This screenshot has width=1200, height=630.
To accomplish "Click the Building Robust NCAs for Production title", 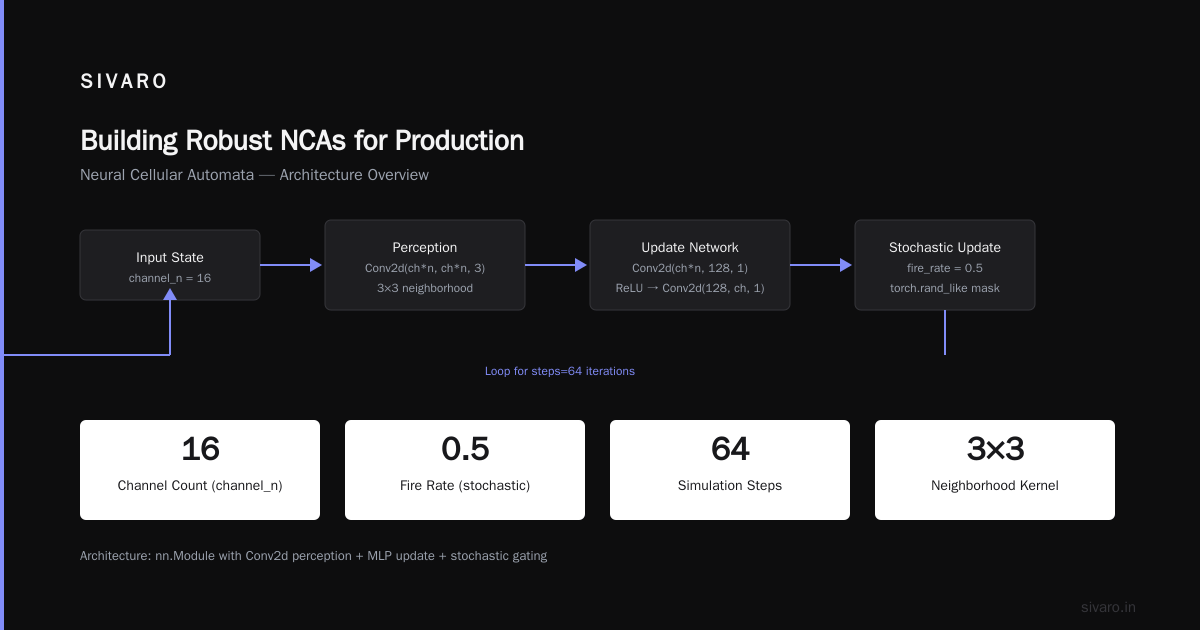I will point(302,140).
